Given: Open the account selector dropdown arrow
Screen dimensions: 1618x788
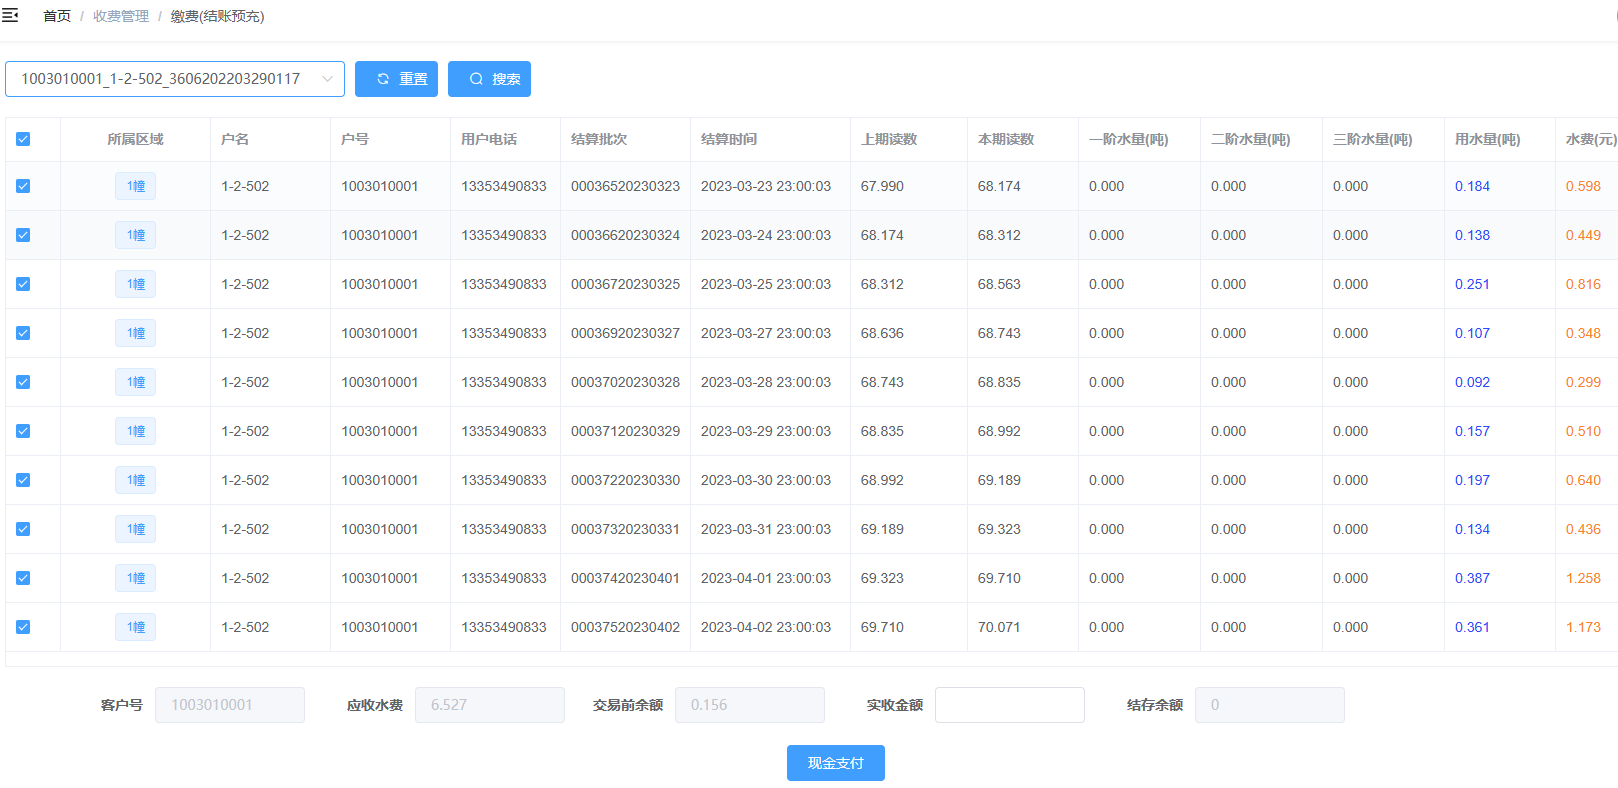Looking at the screenshot, I should click(x=327, y=79).
